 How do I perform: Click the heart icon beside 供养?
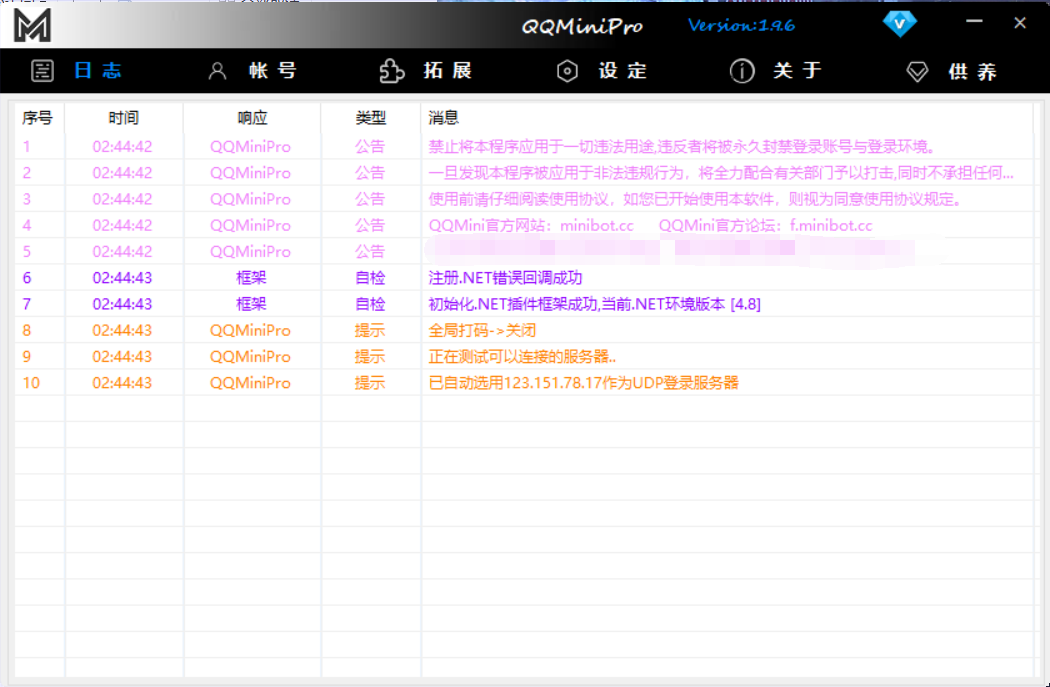click(917, 71)
